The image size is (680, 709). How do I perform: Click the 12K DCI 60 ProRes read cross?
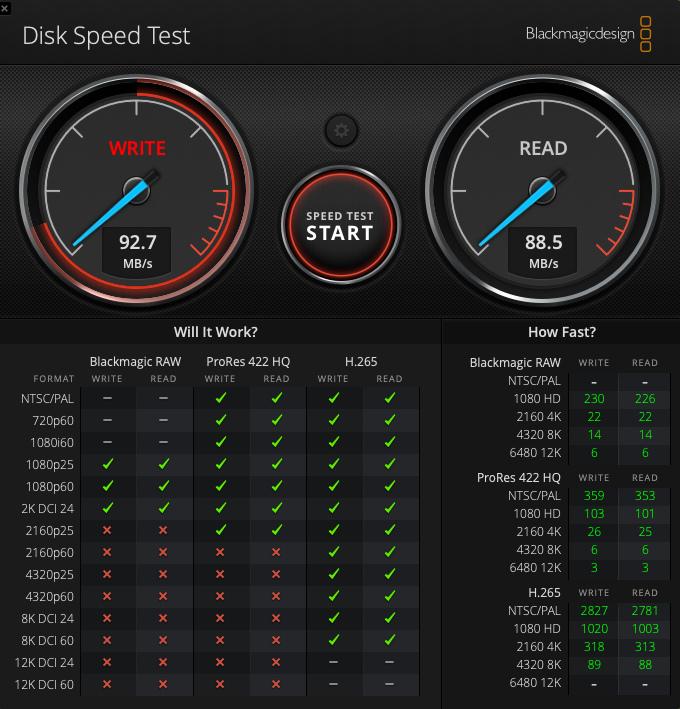[277, 684]
